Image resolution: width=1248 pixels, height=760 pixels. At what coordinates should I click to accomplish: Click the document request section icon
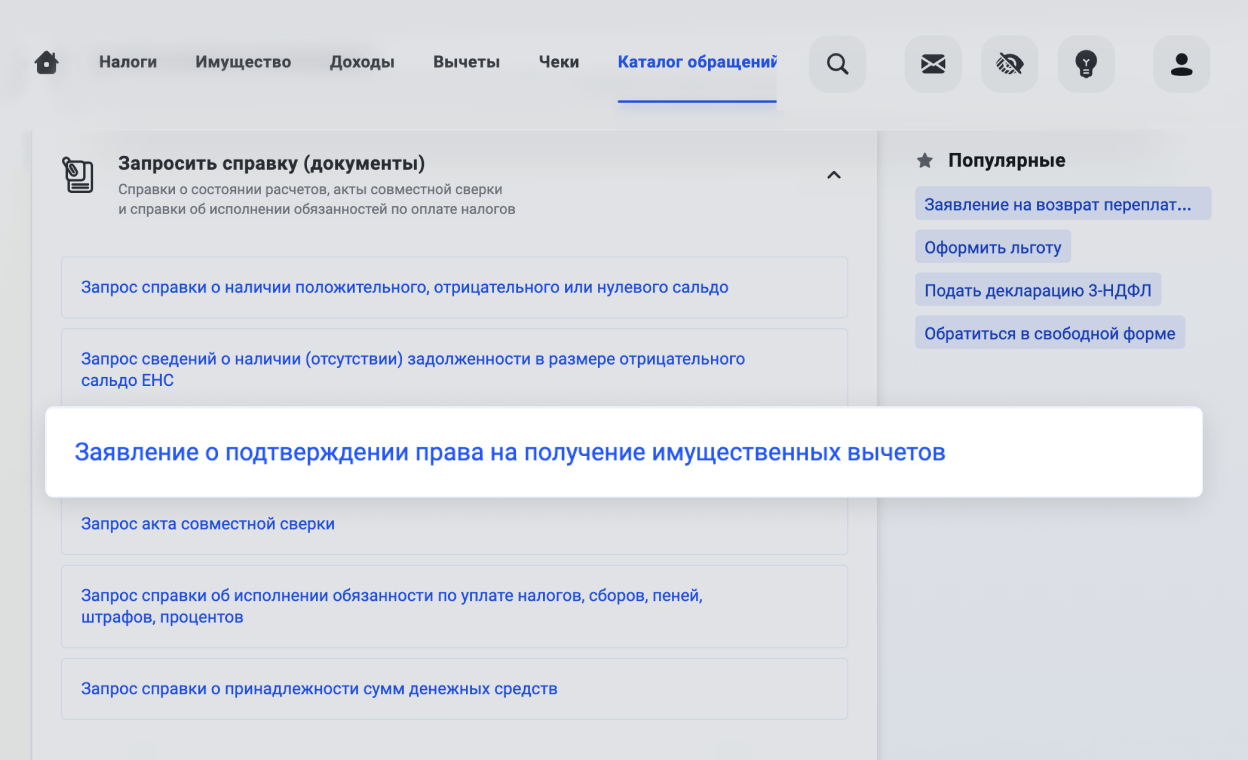click(x=78, y=174)
